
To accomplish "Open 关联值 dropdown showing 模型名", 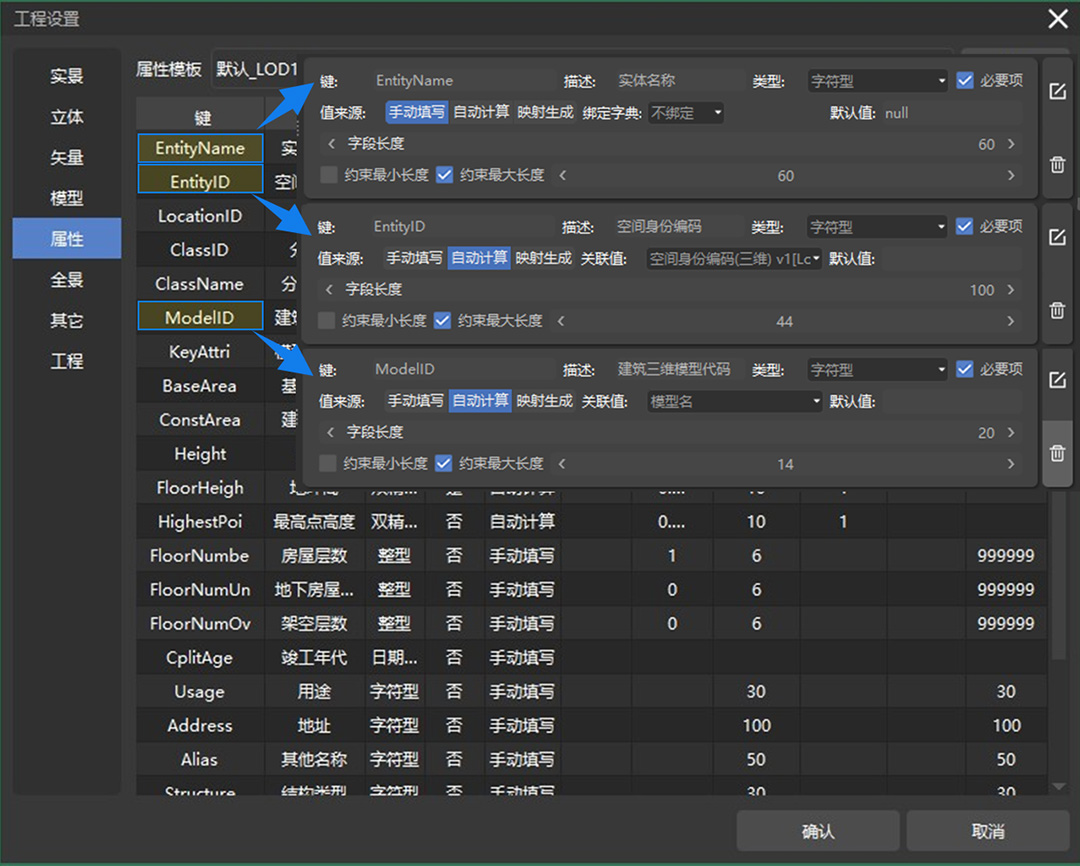I will [735, 402].
